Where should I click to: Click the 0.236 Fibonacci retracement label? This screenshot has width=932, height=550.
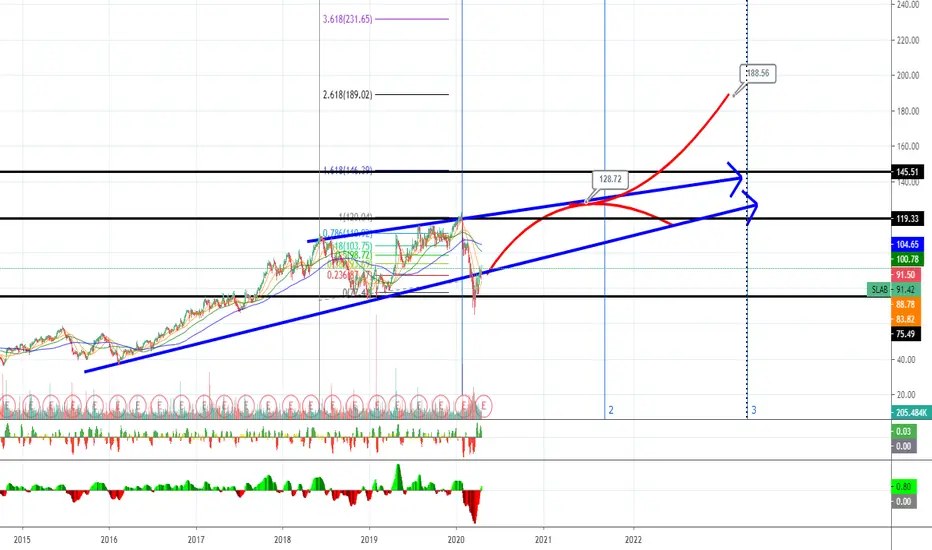click(350, 275)
